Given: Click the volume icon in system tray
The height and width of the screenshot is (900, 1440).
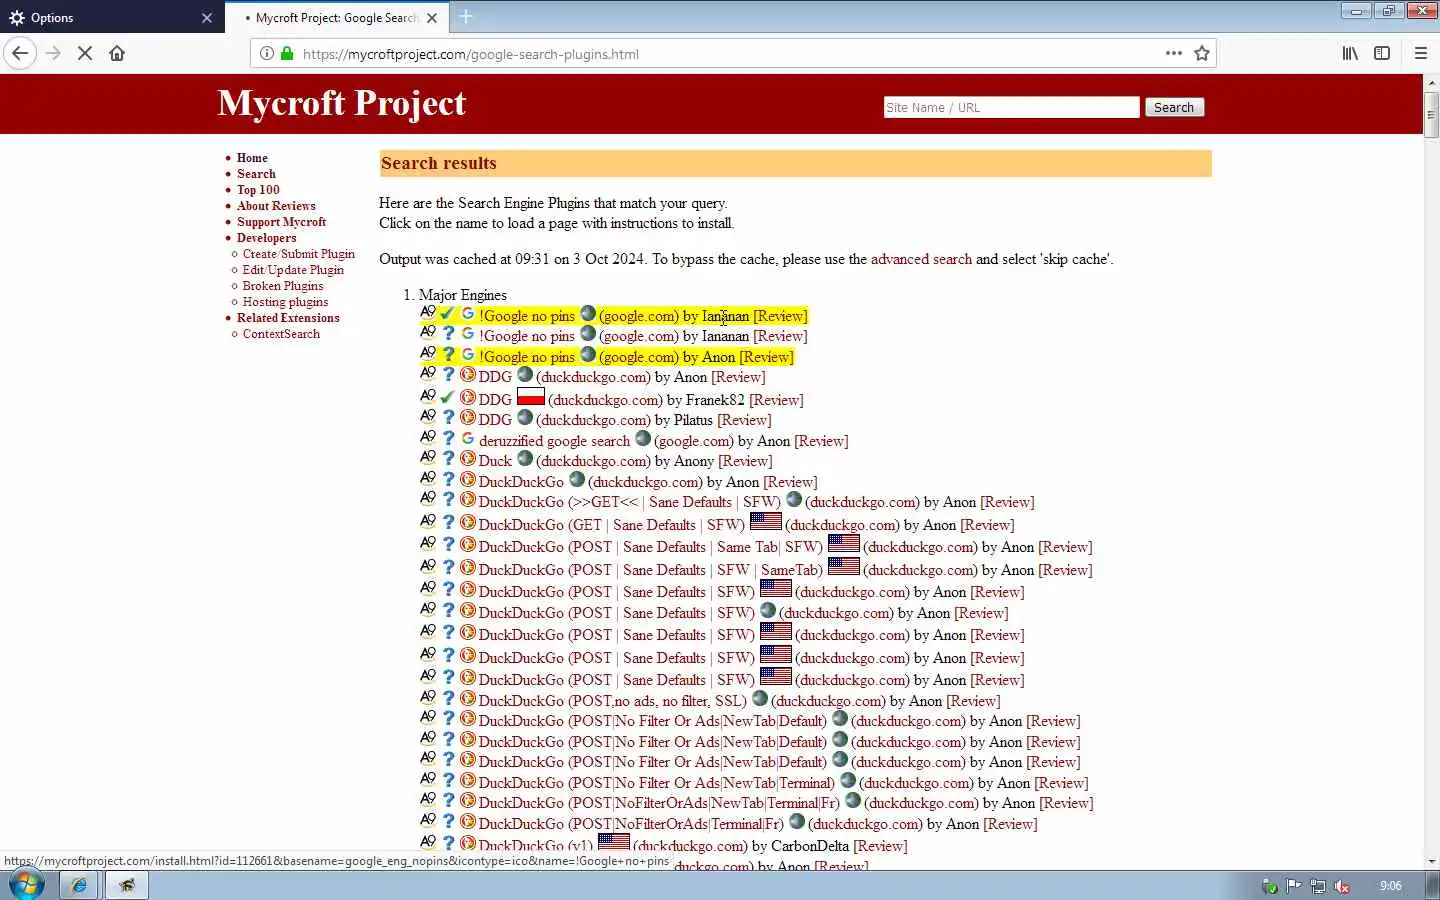Looking at the screenshot, I should tap(1342, 886).
